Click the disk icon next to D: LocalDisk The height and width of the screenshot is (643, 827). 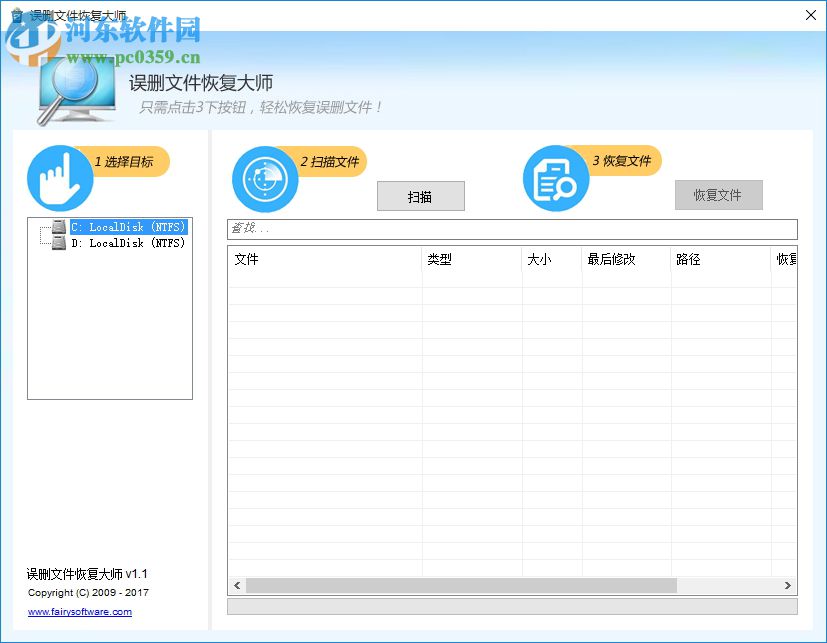[57, 243]
